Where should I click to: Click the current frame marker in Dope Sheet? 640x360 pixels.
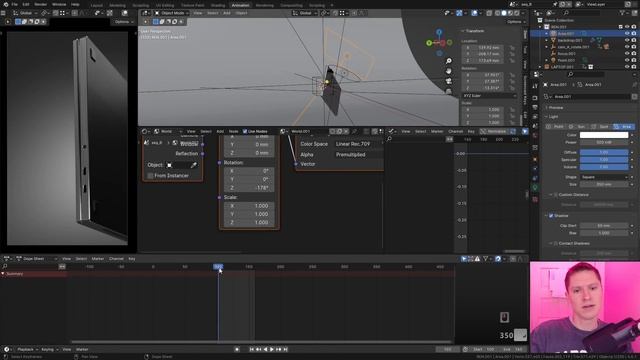coord(218,267)
